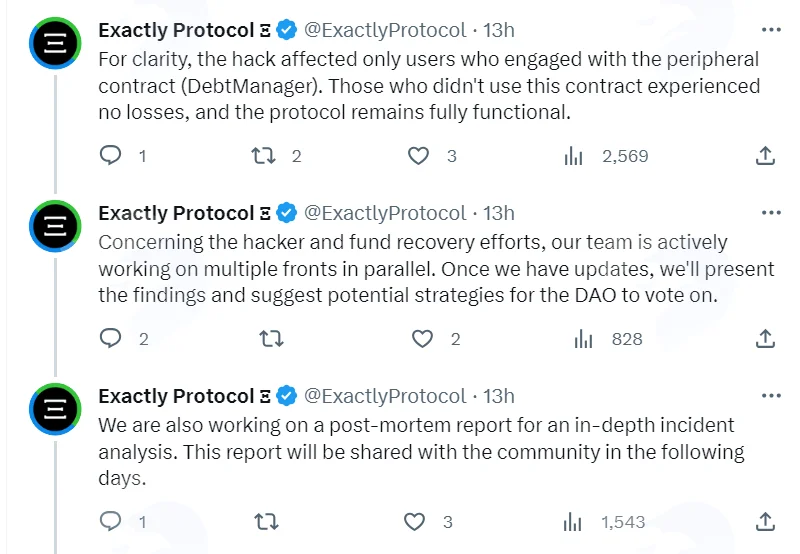The image size is (800, 554).
Task: Open Exactly Protocol avatar on the second tweet
Action: pos(55,226)
